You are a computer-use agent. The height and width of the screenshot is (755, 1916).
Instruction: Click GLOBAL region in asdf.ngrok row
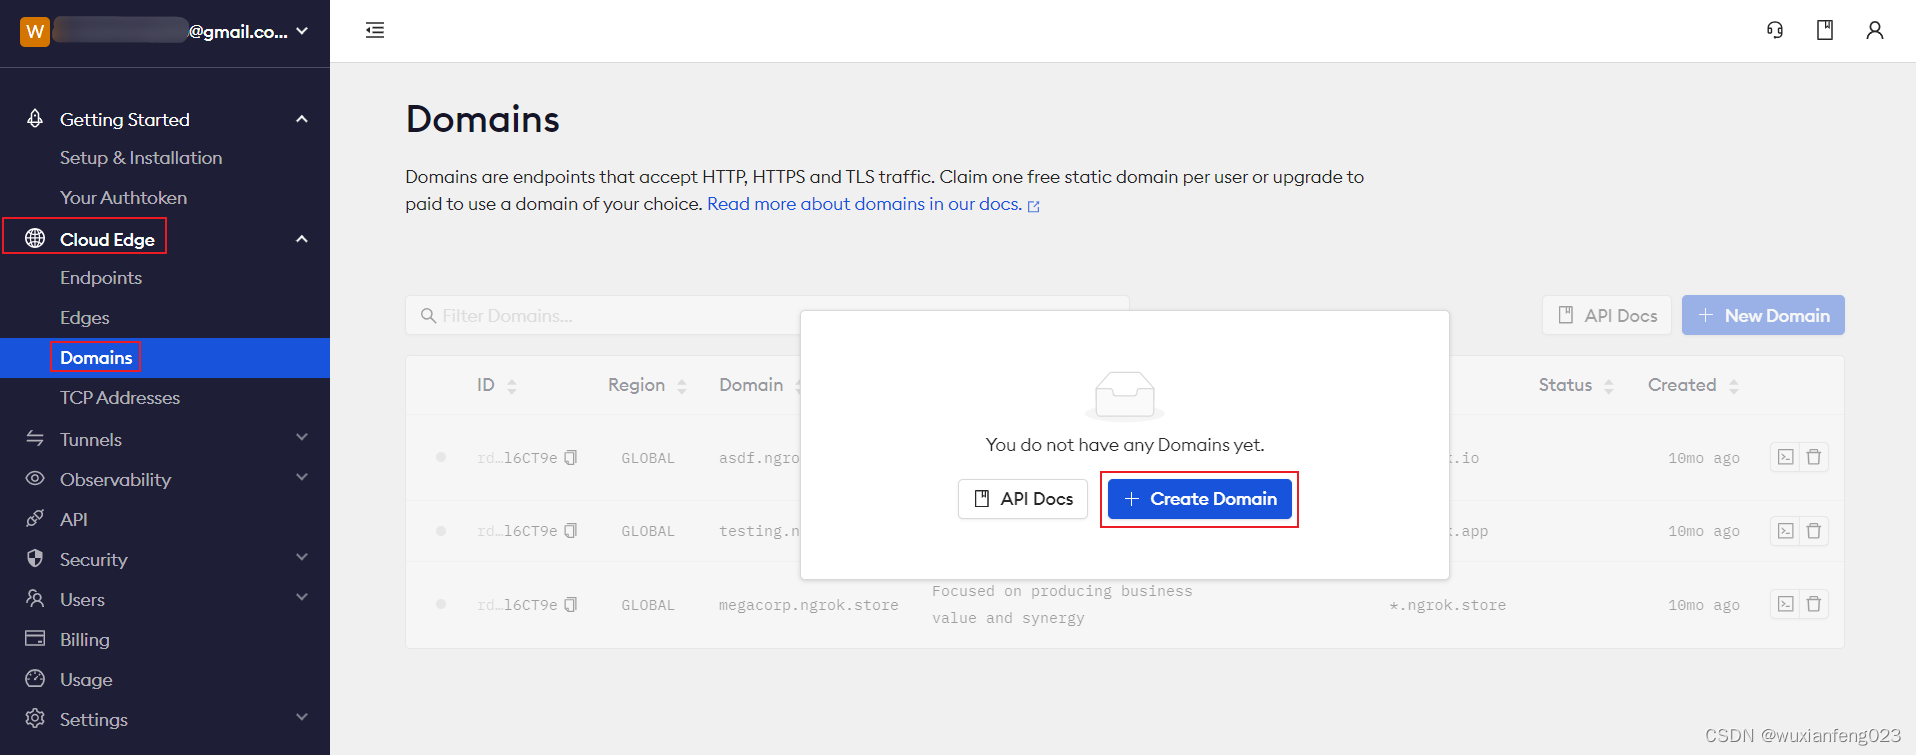(648, 458)
